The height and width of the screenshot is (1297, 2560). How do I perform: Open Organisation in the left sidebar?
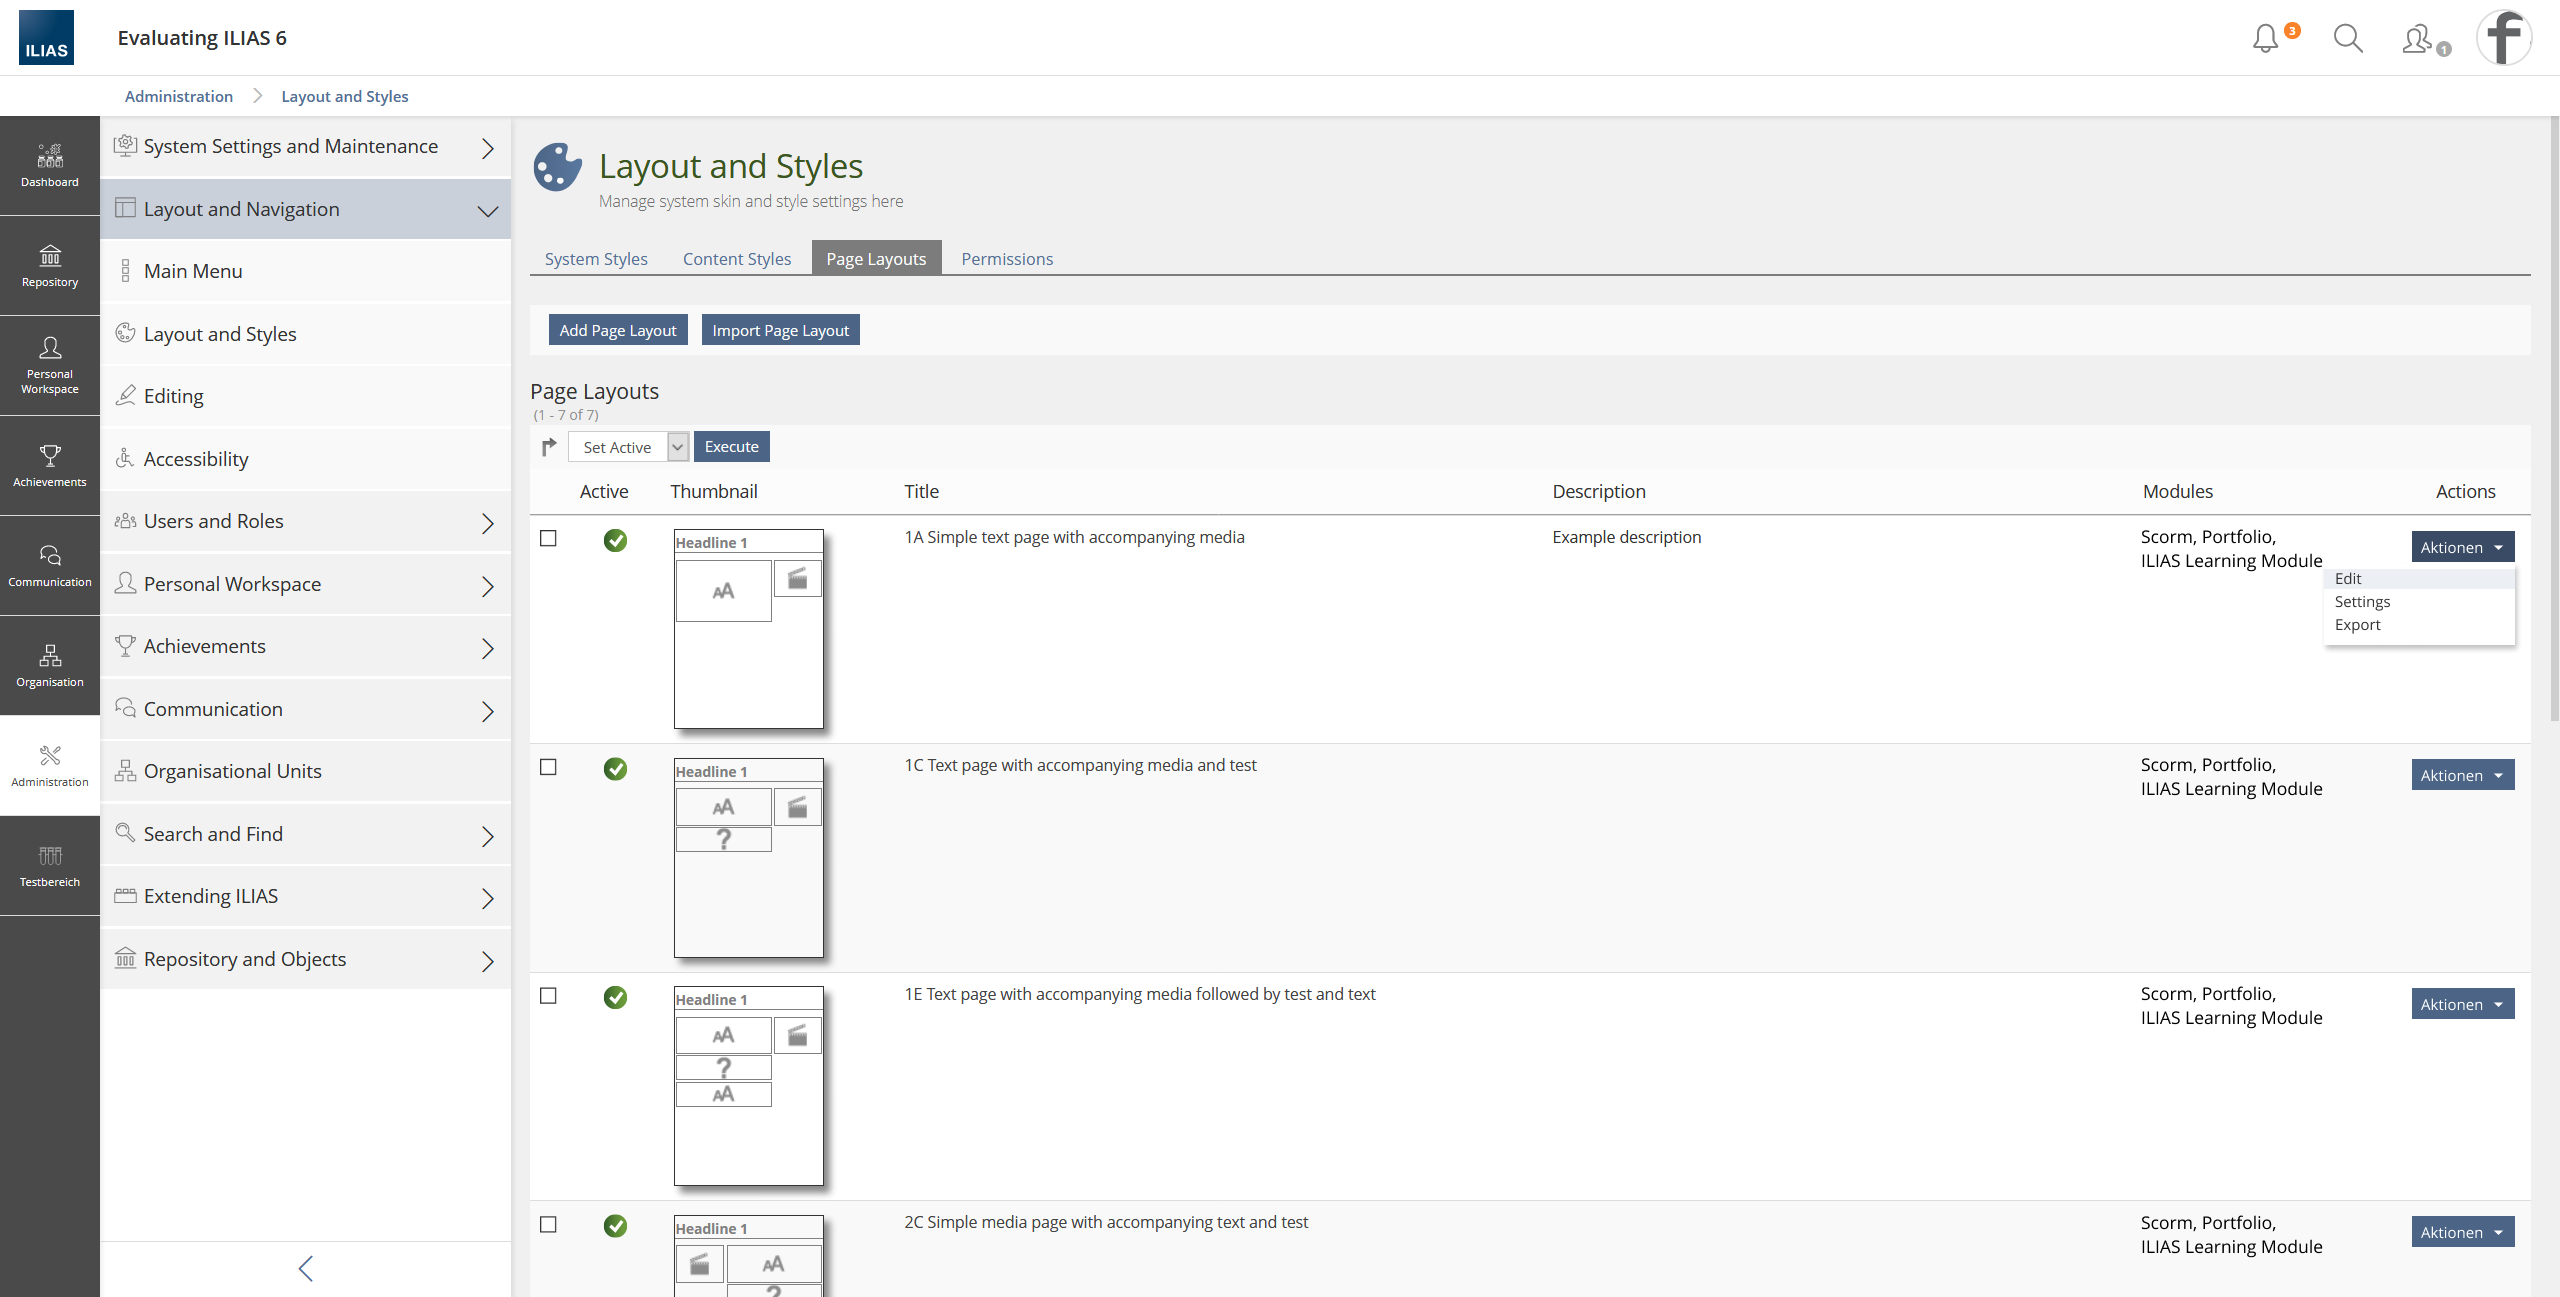pyautogui.click(x=50, y=666)
